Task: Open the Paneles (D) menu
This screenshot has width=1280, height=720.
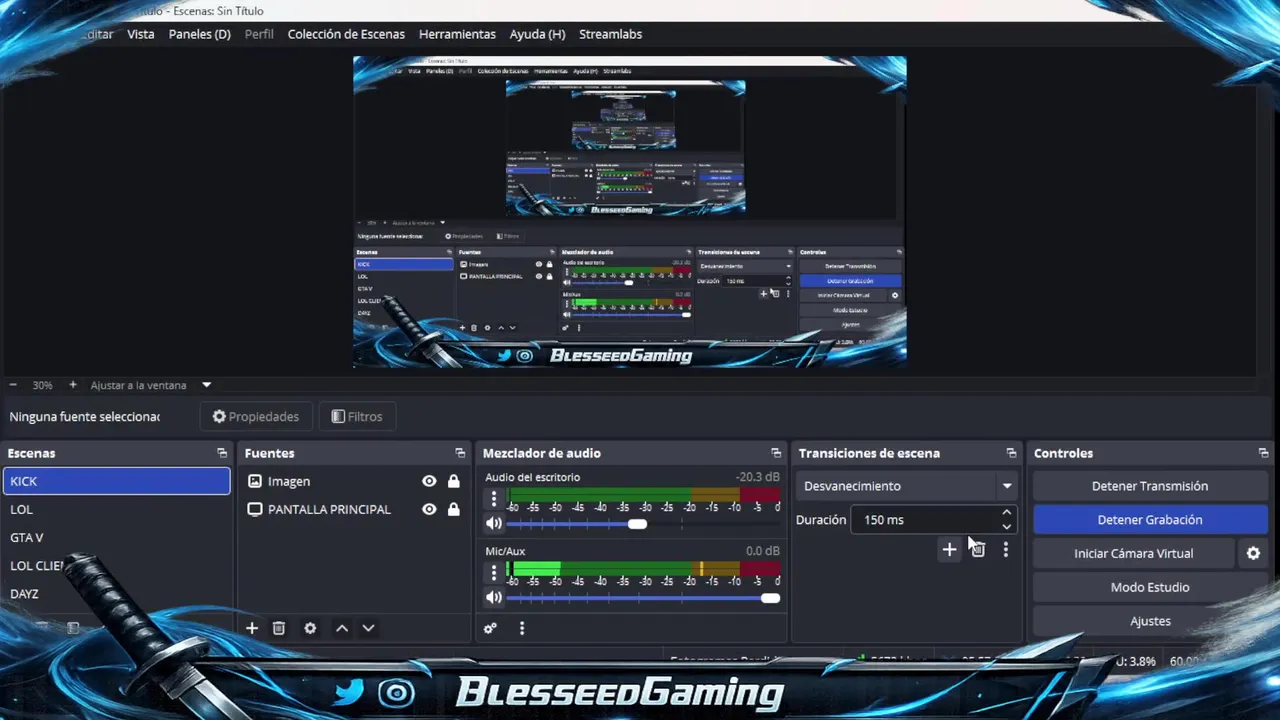Action: [x=200, y=34]
